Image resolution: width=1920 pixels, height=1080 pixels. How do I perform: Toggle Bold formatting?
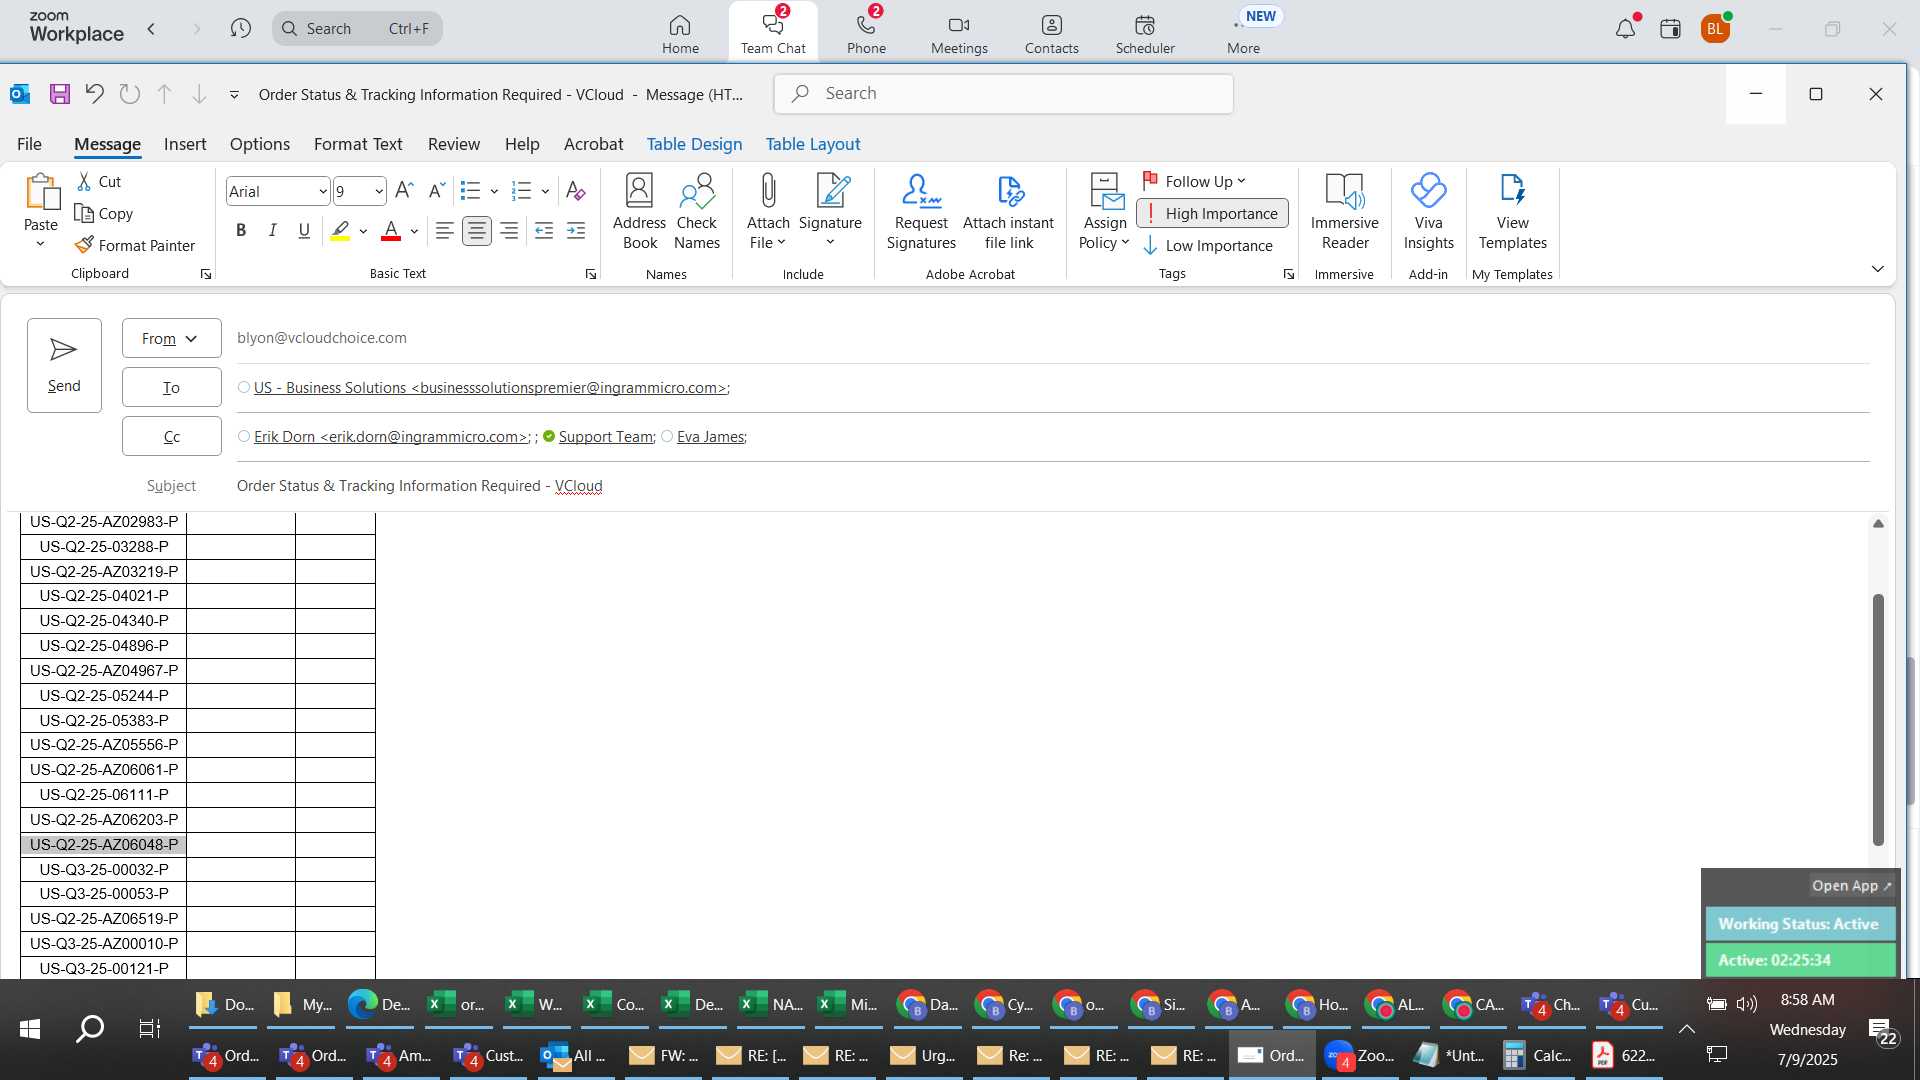[241, 231]
